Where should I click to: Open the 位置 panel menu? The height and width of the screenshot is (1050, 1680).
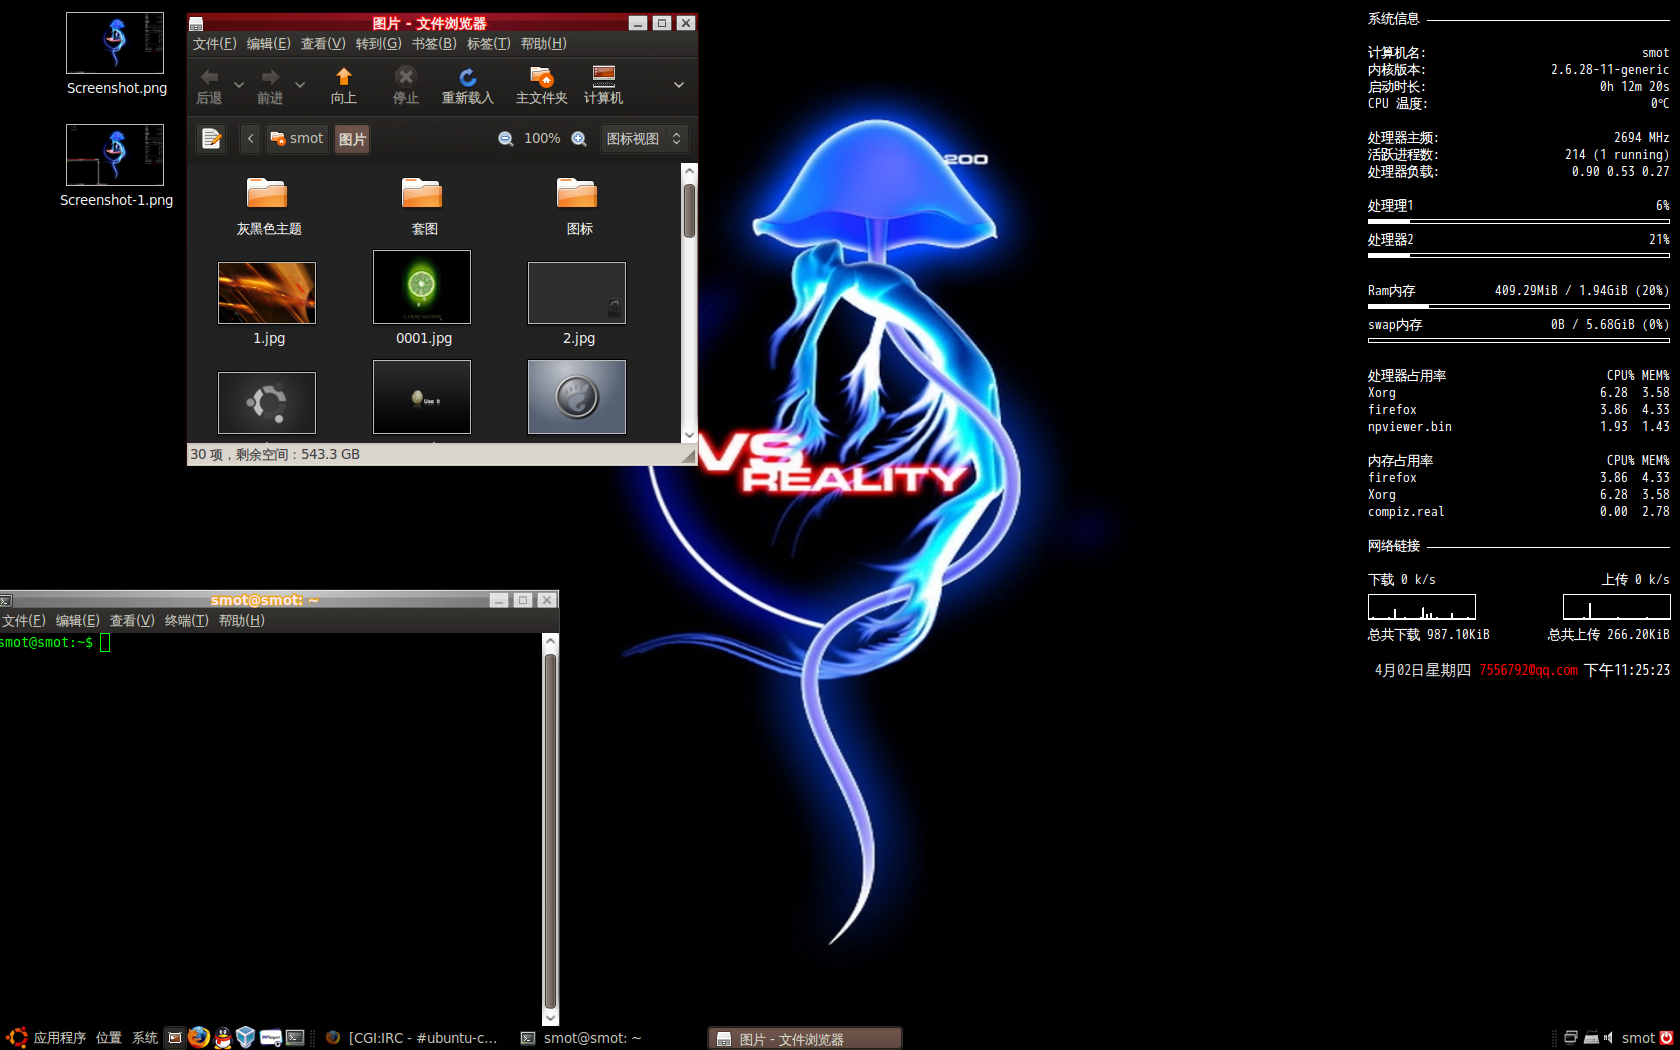[x=109, y=1038]
